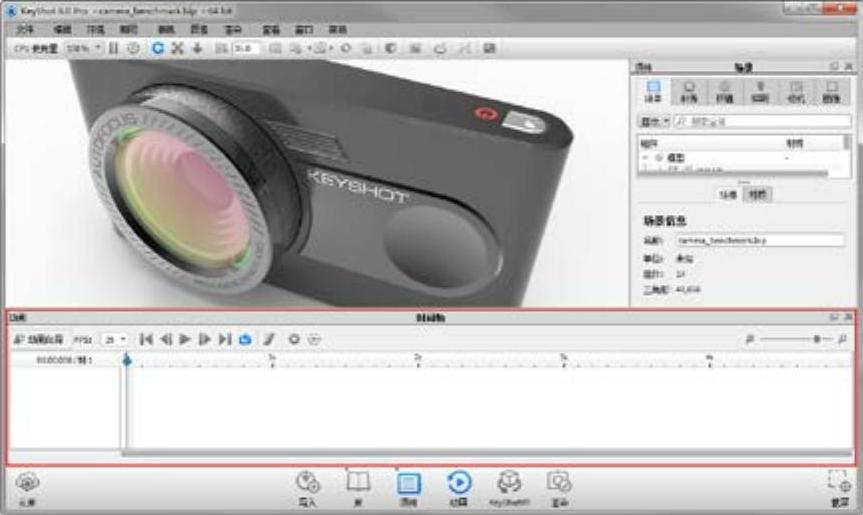This screenshot has width=863, height=515.
Task: Toggle the blue loop icon in timeline
Action: [x=245, y=339]
